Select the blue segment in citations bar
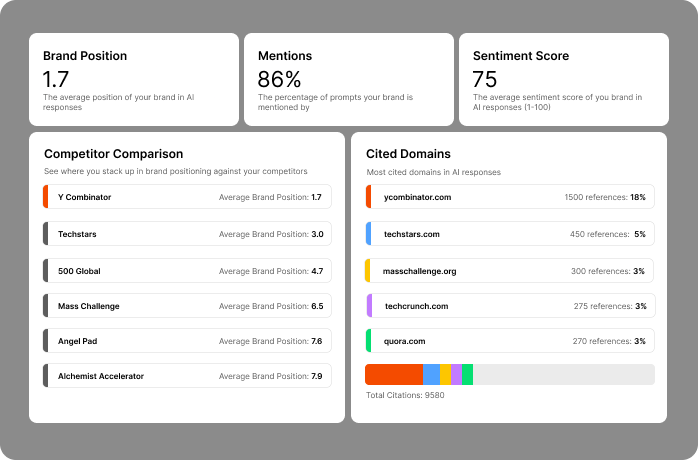 431,374
